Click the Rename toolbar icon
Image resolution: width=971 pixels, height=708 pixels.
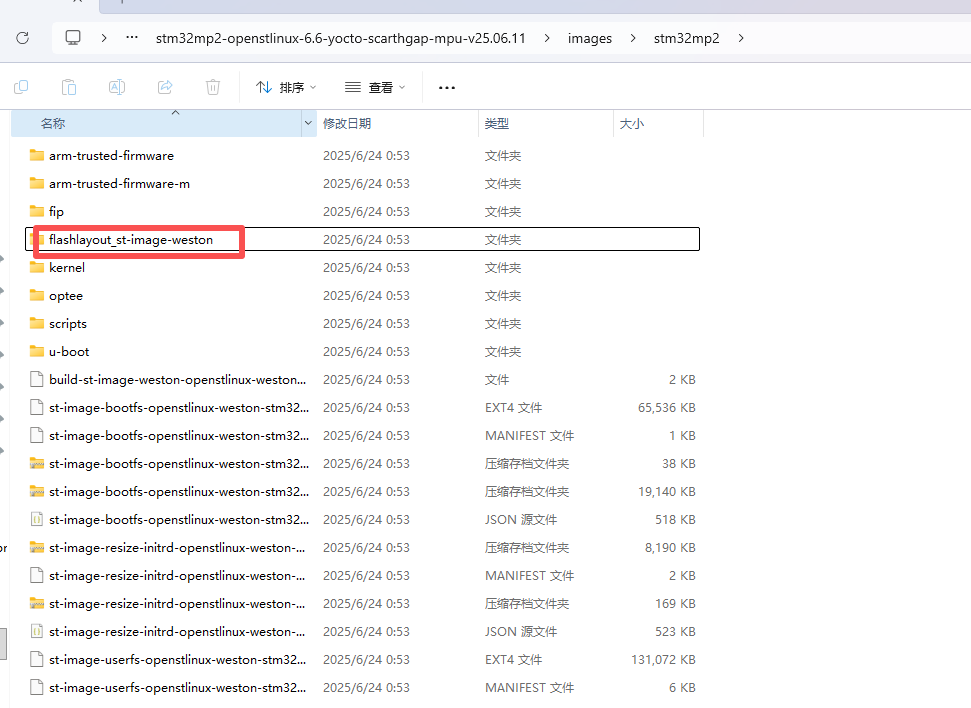pyautogui.click(x=117, y=87)
